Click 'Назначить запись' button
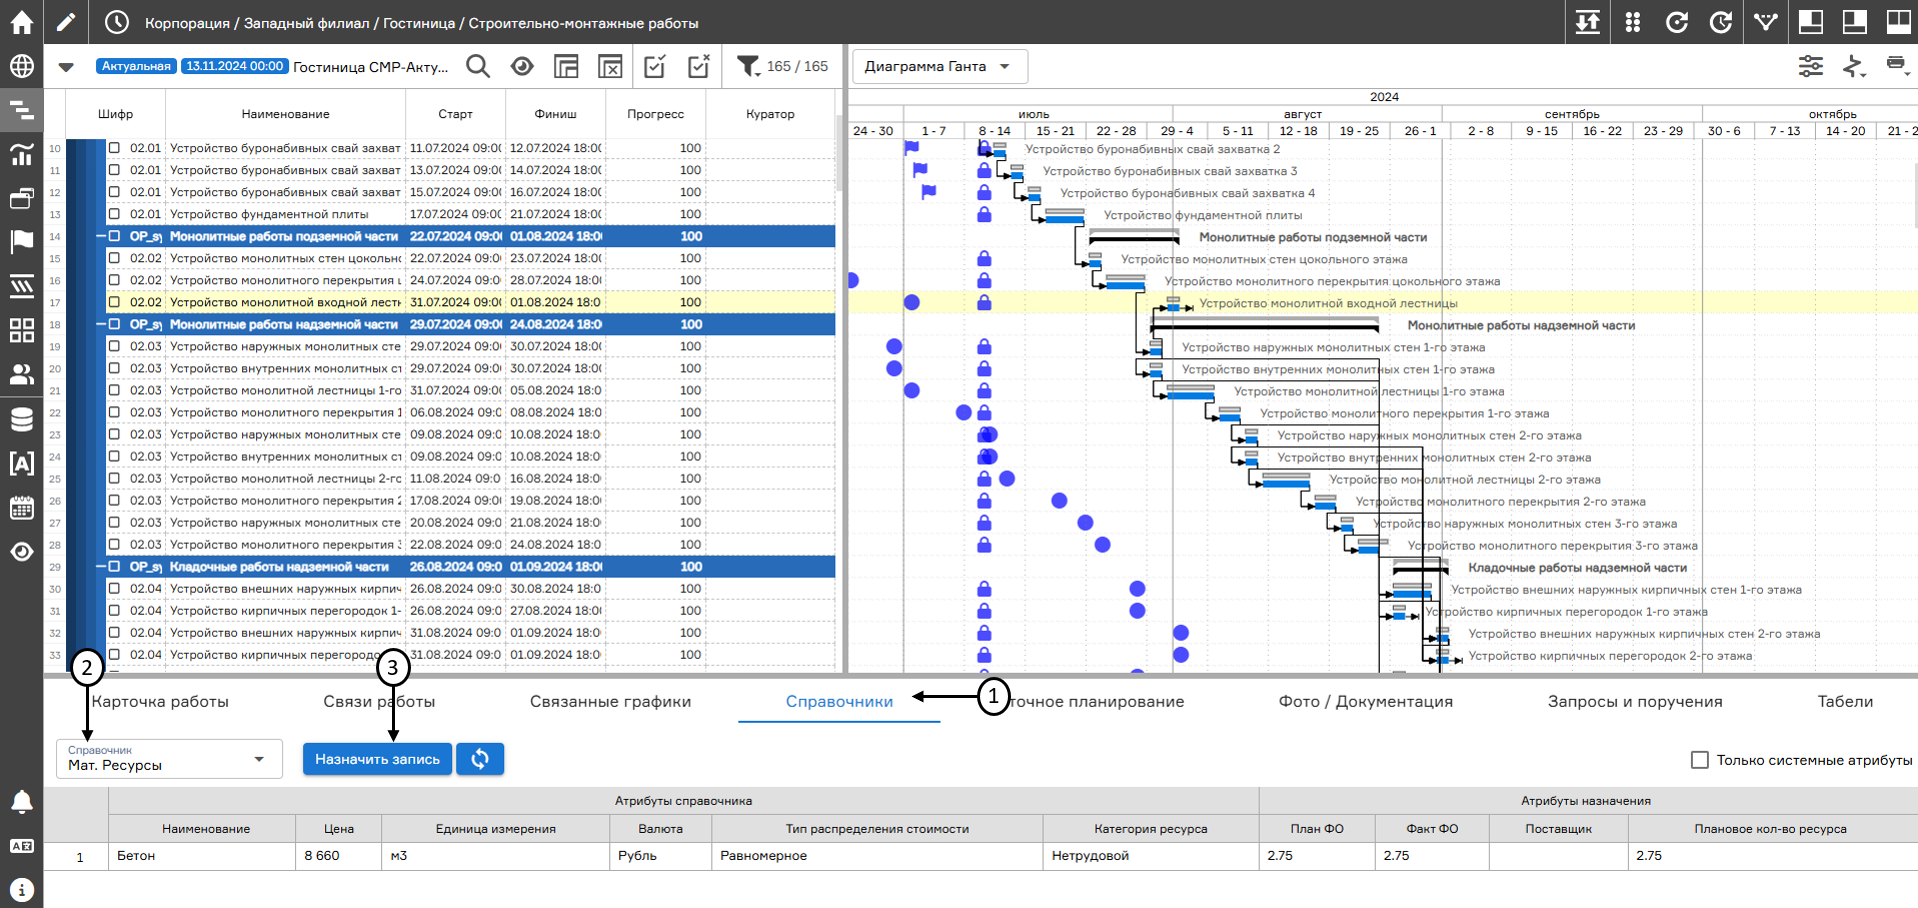This screenshot has width=1918, height=908. [378, 759]
